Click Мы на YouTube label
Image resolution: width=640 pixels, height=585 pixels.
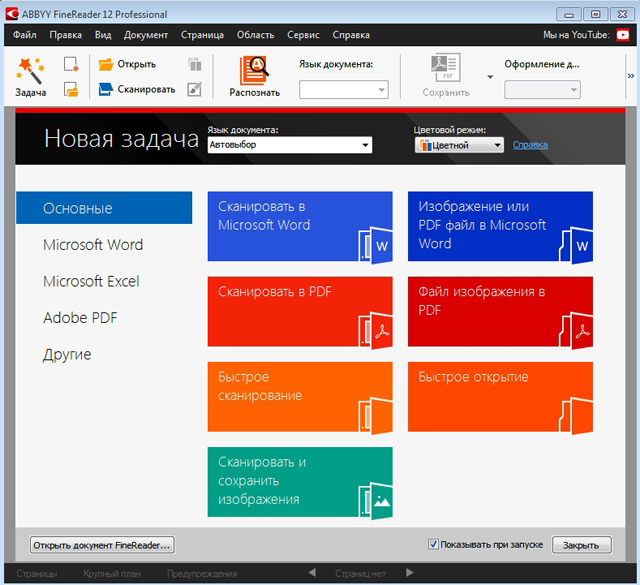click(x=576, y=35)
